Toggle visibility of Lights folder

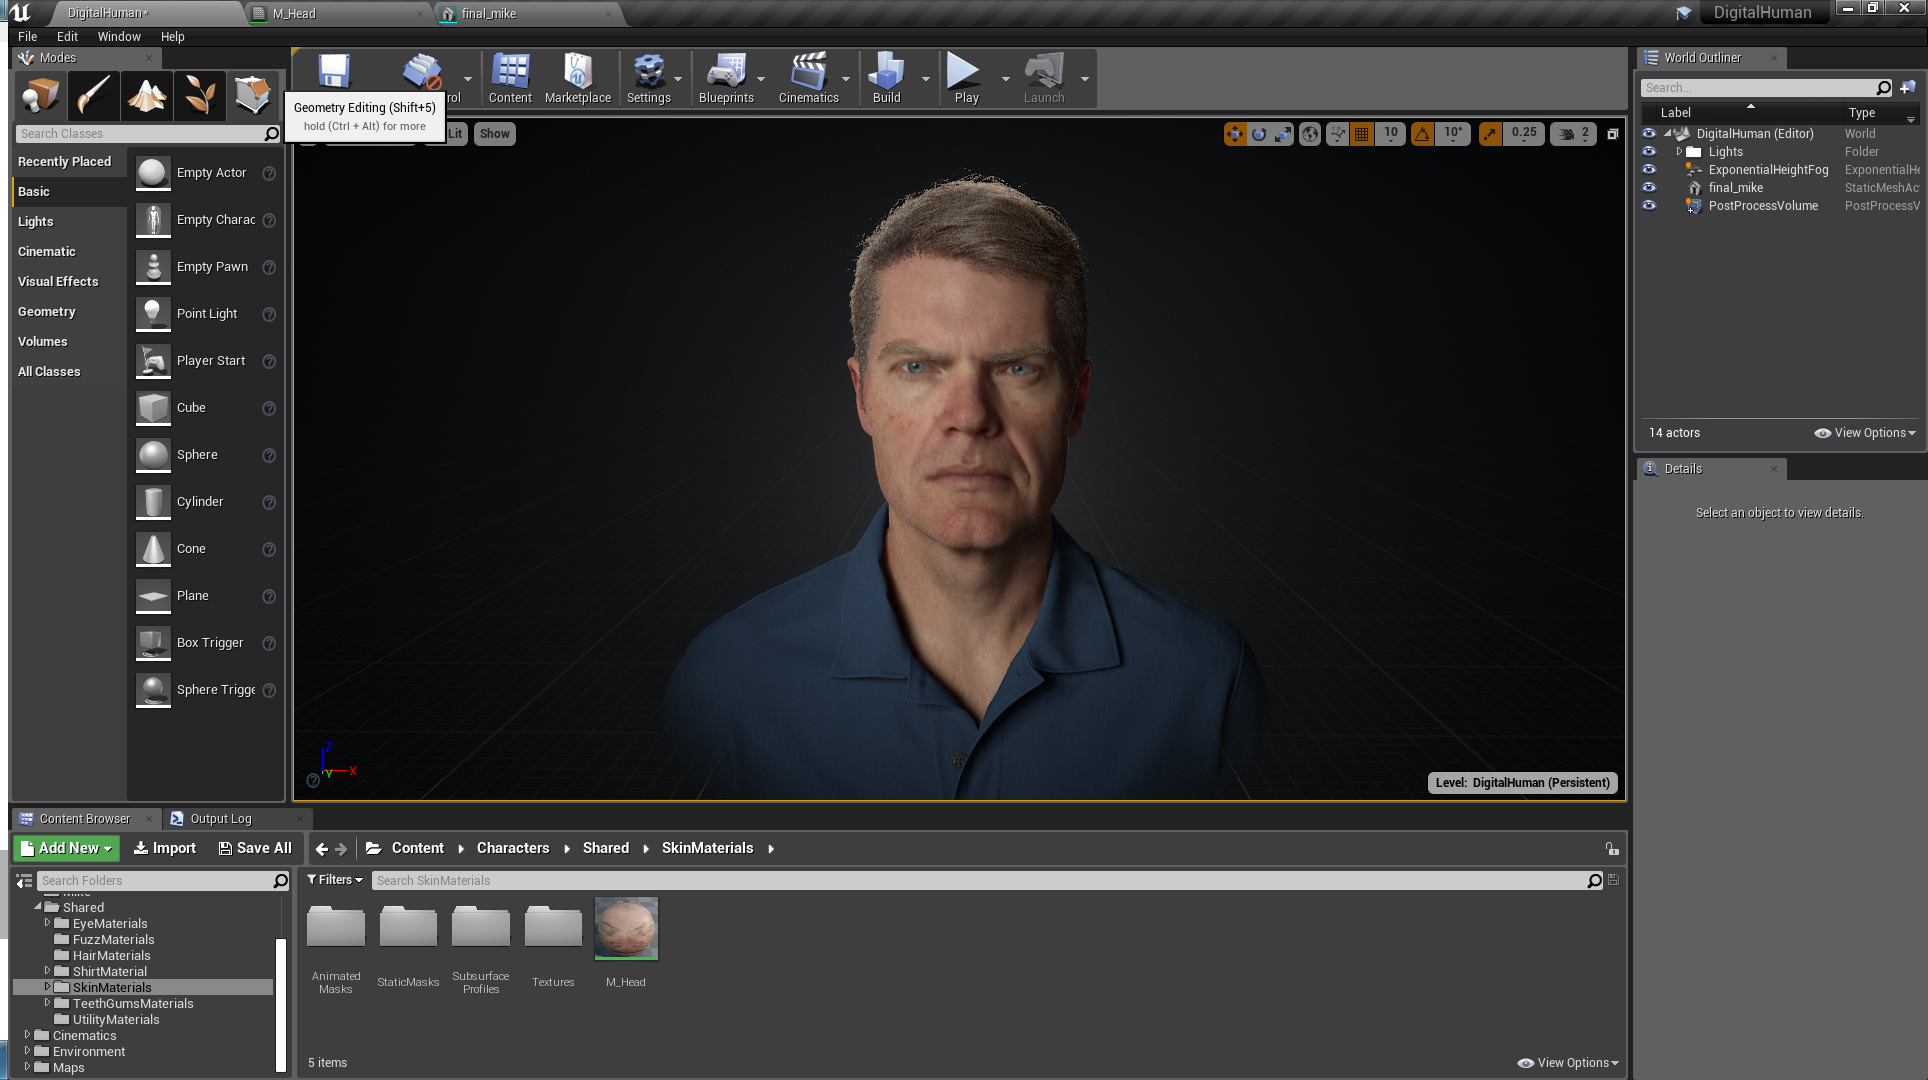(x=1649, y=151)
